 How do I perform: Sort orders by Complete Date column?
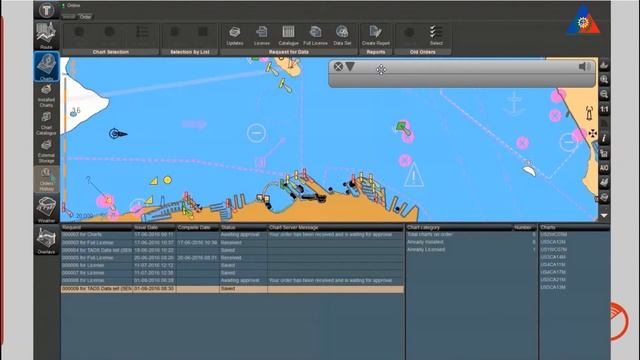coord(198,227)
